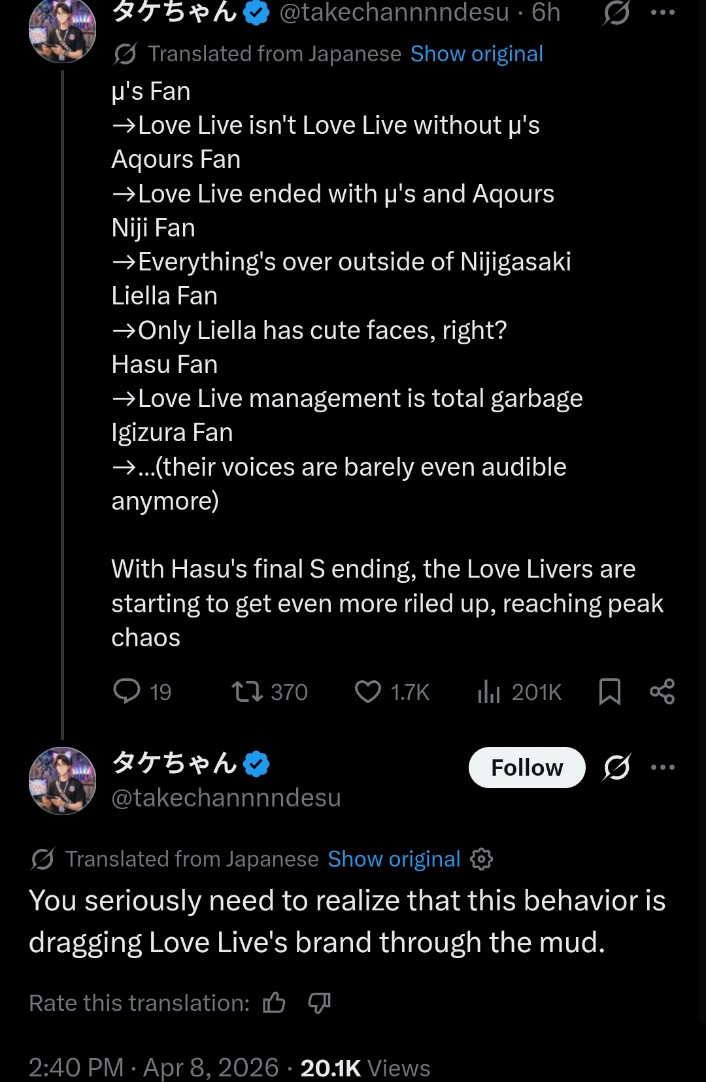Open Grok icon on top tweet
The height and width of the screenshot is (1082, 706).
617,13
